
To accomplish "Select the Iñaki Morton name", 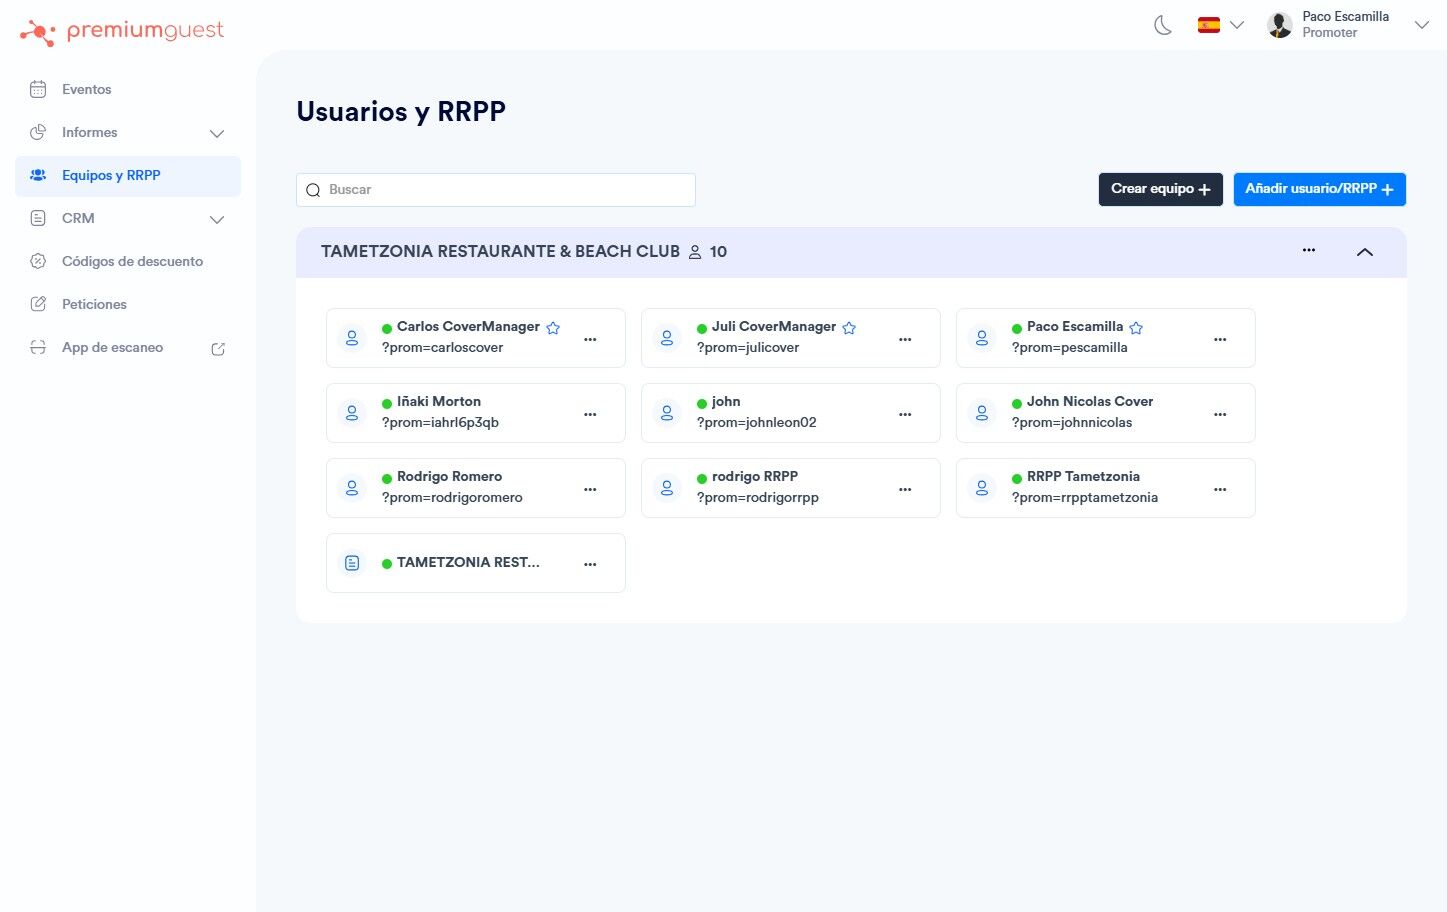I will [439, 401].
